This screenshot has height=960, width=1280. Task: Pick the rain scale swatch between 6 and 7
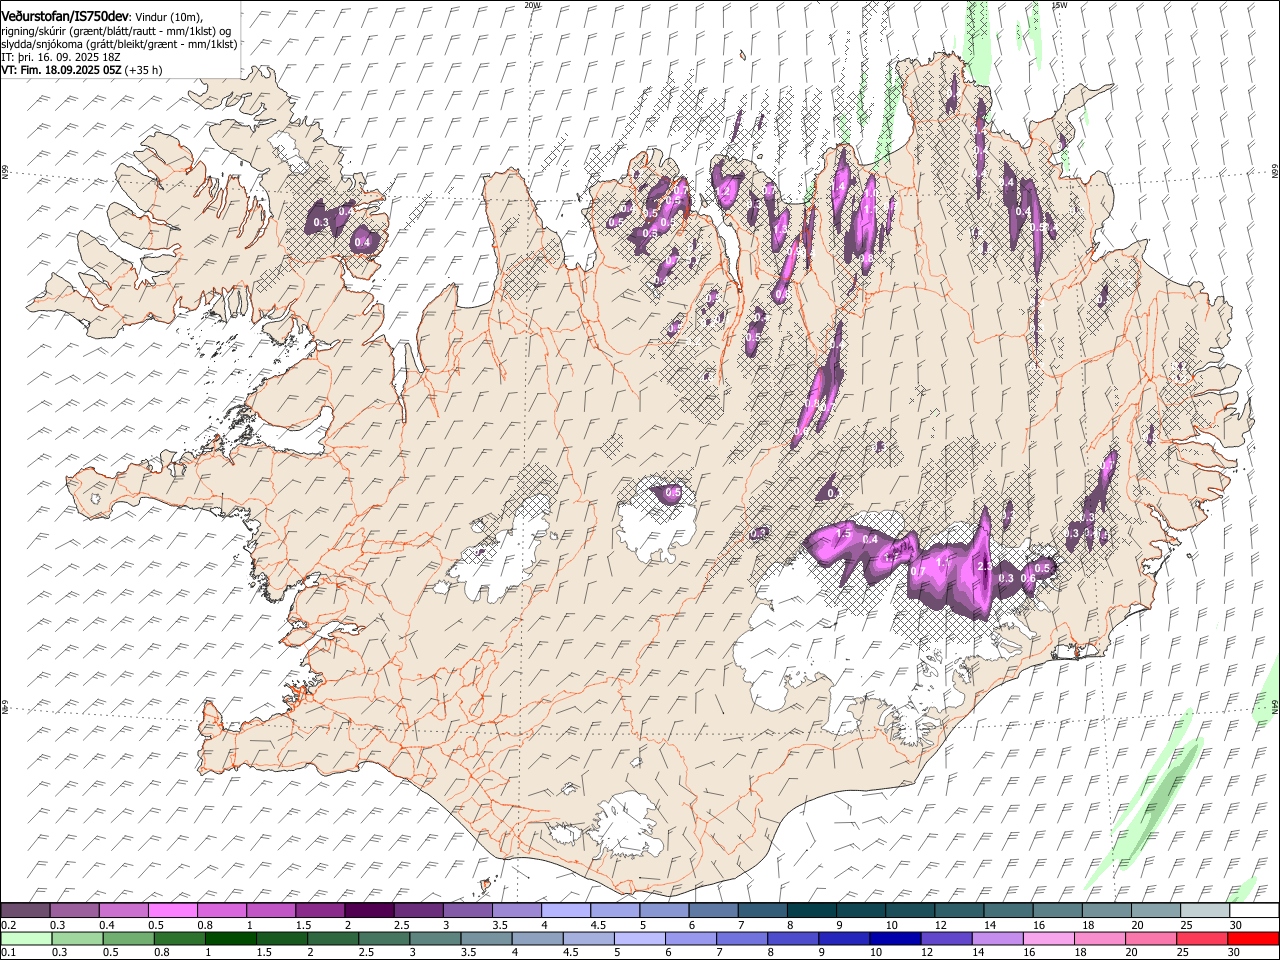coord(691,938)
